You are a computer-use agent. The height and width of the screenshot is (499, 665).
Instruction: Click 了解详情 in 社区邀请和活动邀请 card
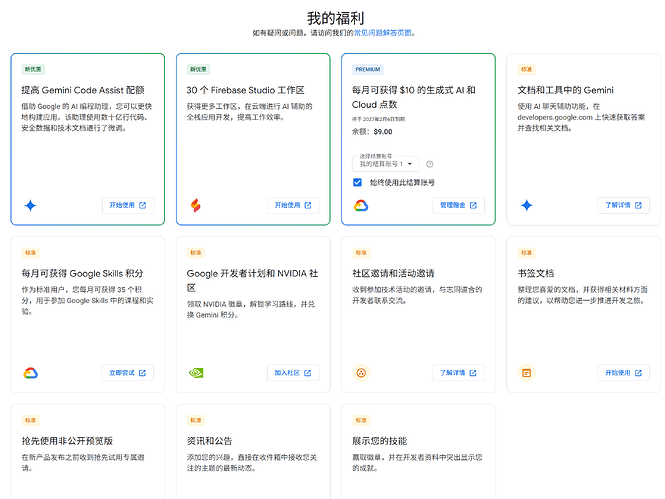pyautogui.click(x=458, y=373)
